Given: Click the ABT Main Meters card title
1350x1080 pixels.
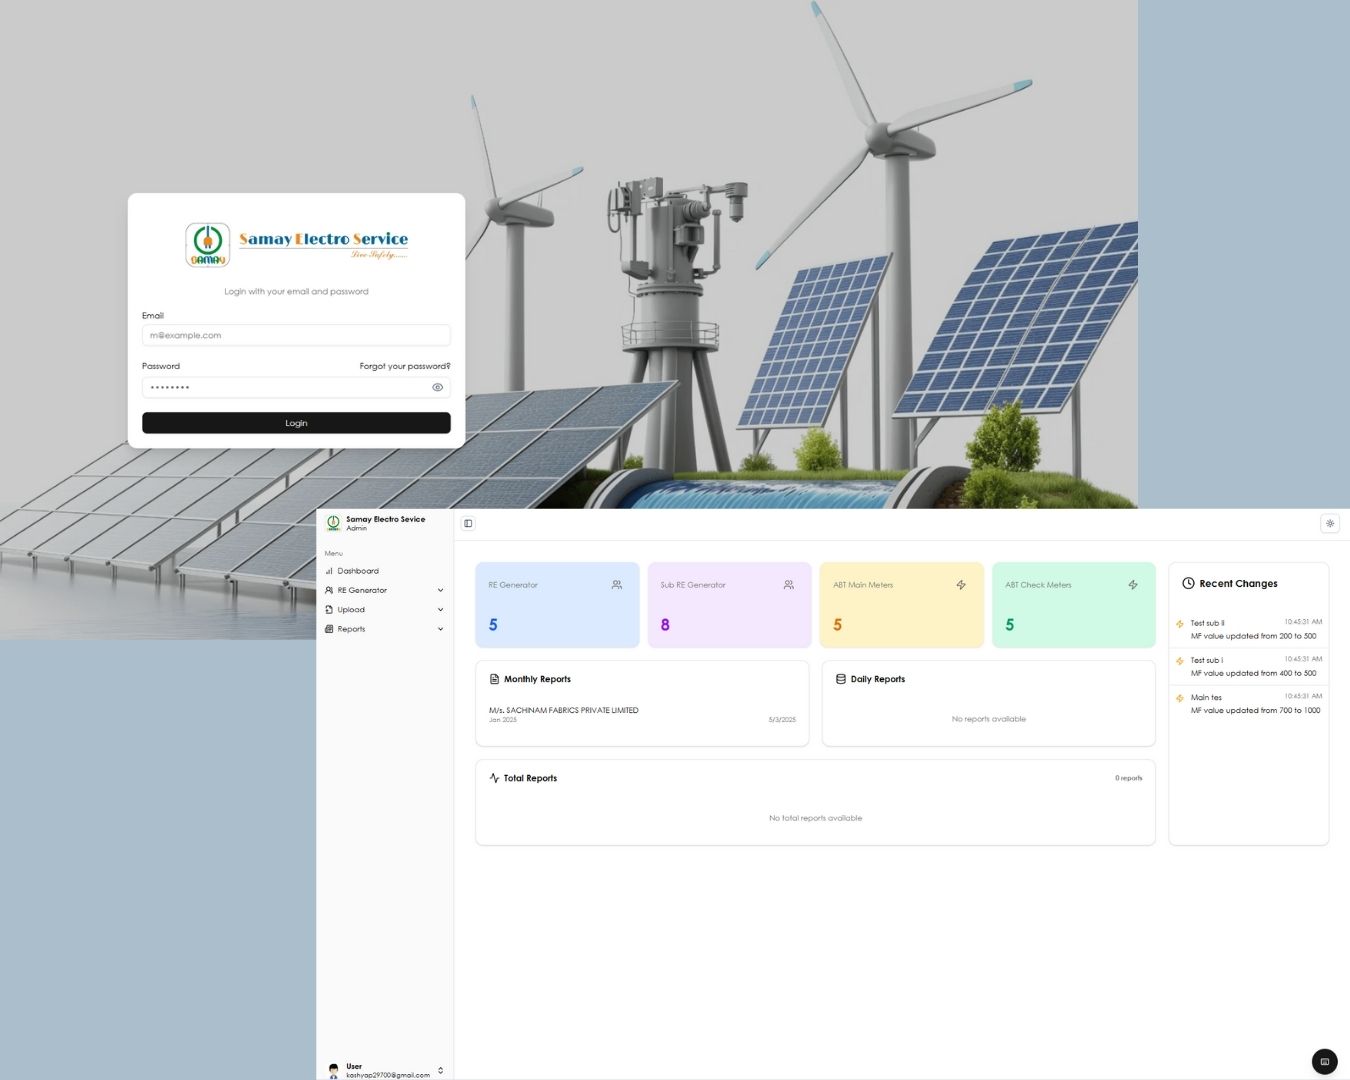Looking at the screenshot, I should click(863, 585).
